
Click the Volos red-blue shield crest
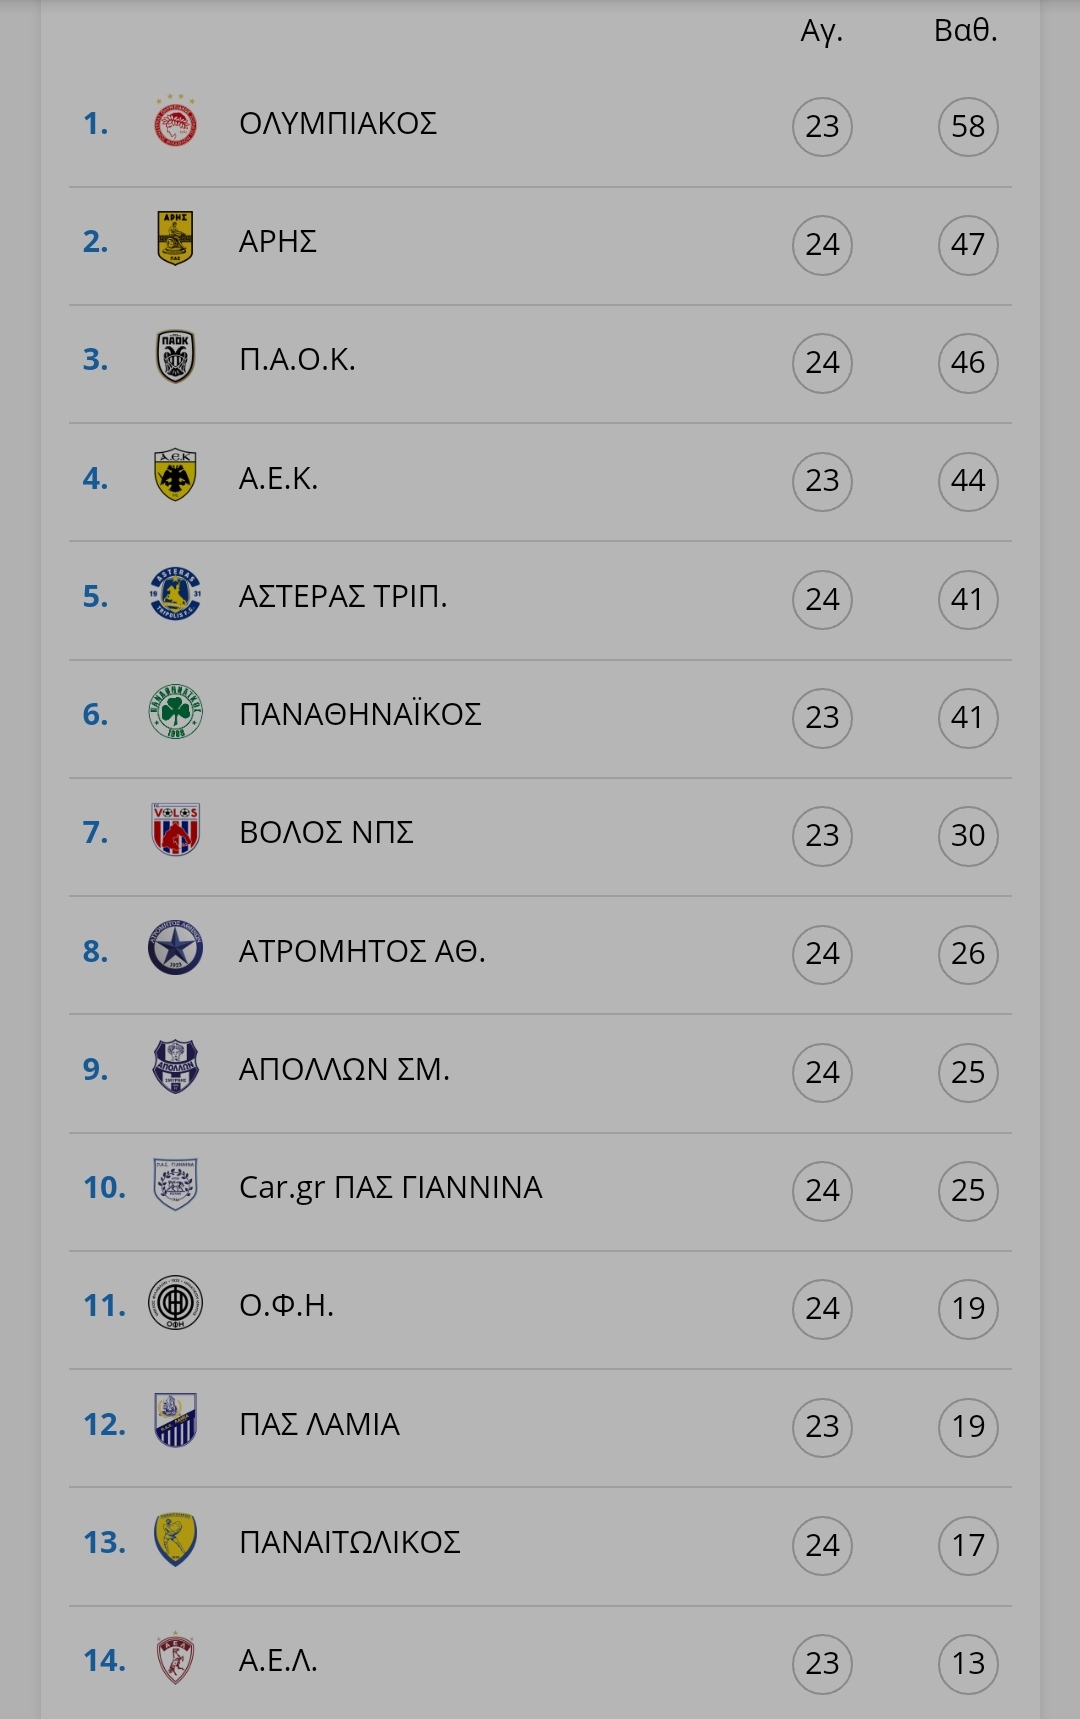click(175, 829)
